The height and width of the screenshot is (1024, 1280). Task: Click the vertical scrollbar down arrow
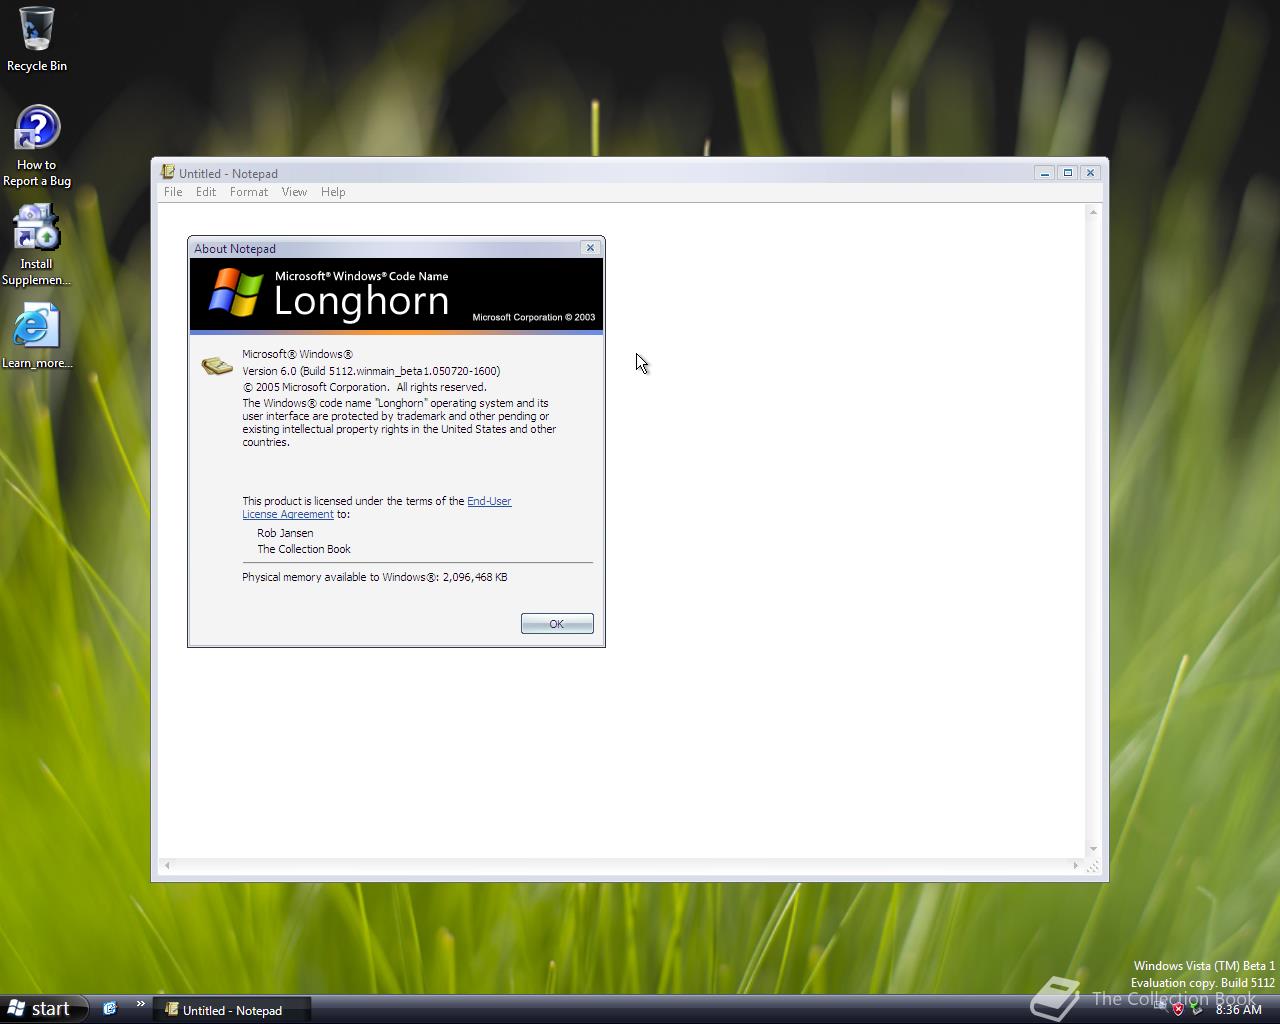[x=1093, y=849]
